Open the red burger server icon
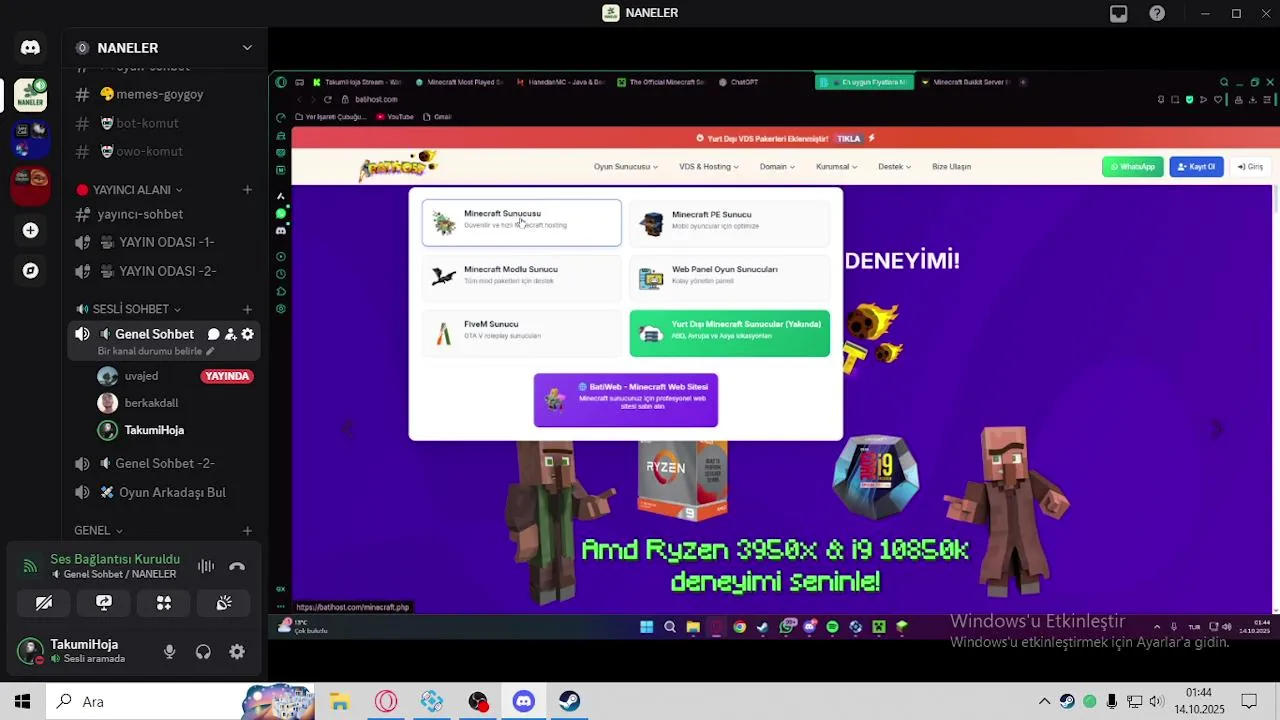This screenshot has width=1280, height=720. pyautogui.click(x=30, y=184)
